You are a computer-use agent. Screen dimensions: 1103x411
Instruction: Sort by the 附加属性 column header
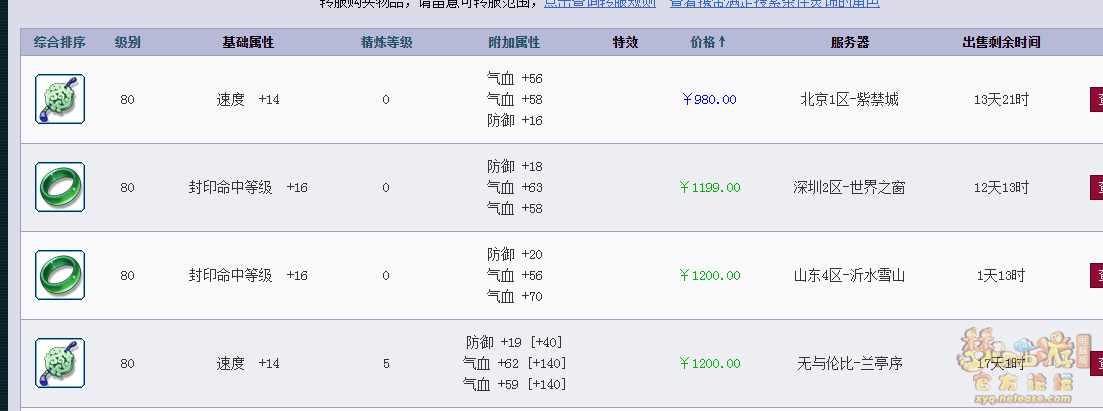tap(514, 42)
